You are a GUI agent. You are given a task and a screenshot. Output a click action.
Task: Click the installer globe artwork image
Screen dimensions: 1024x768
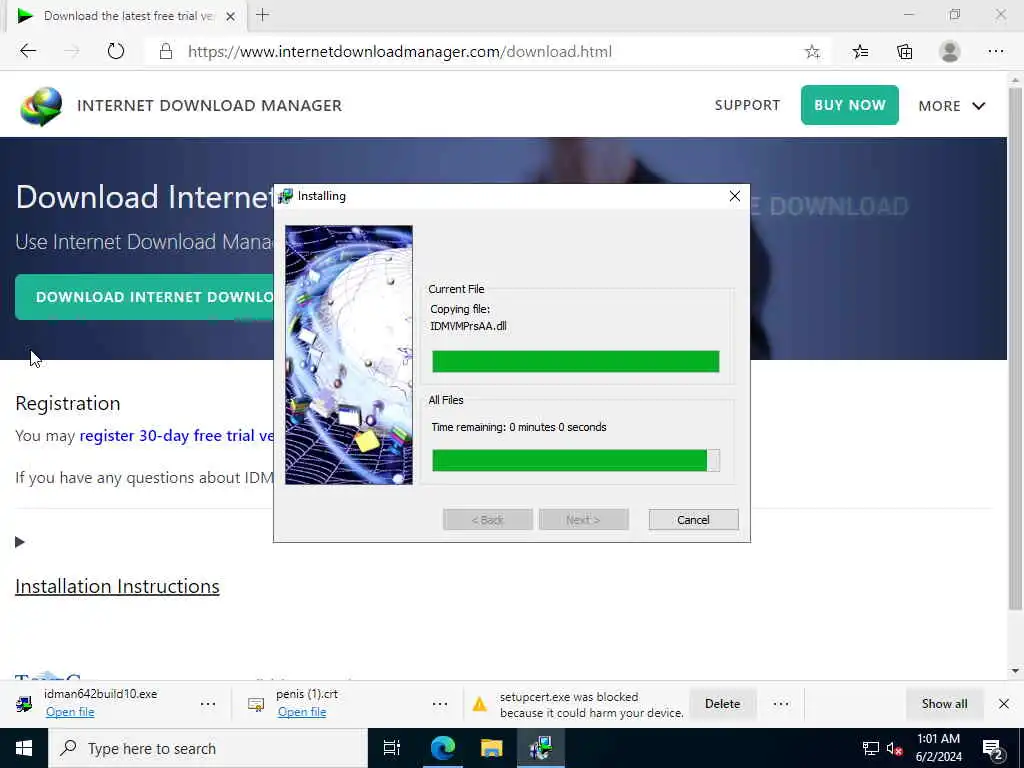[349, 355]
